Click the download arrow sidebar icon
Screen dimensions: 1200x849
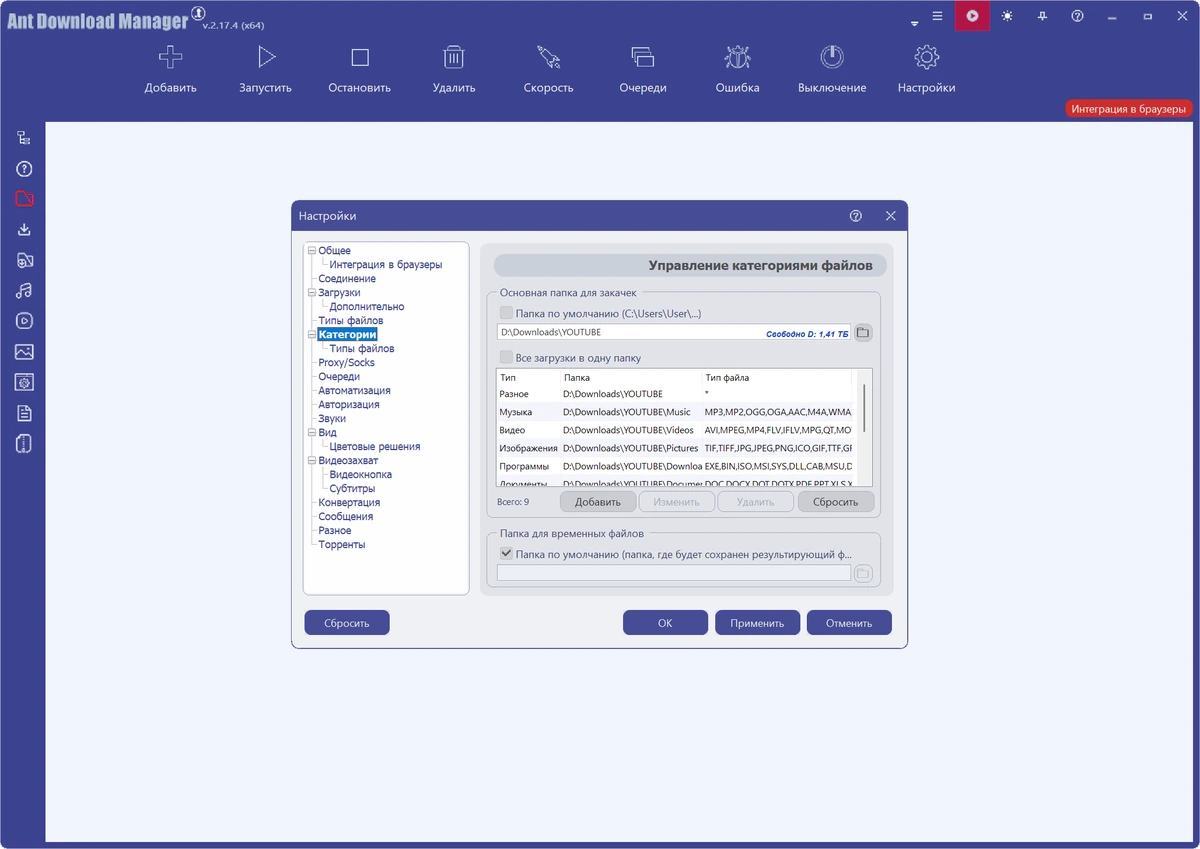(24, 230)
